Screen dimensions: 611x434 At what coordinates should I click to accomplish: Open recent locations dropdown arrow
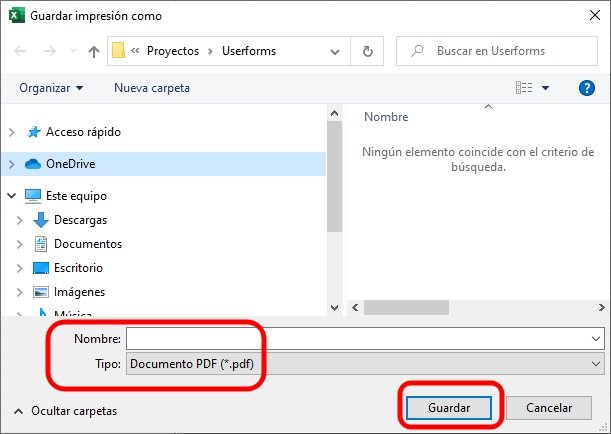[73, 51]
